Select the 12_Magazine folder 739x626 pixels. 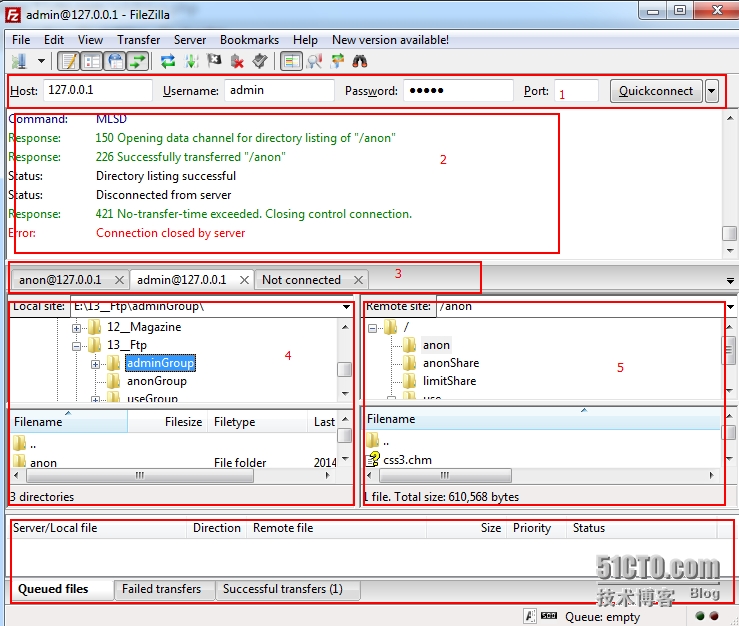pos(144,327)
